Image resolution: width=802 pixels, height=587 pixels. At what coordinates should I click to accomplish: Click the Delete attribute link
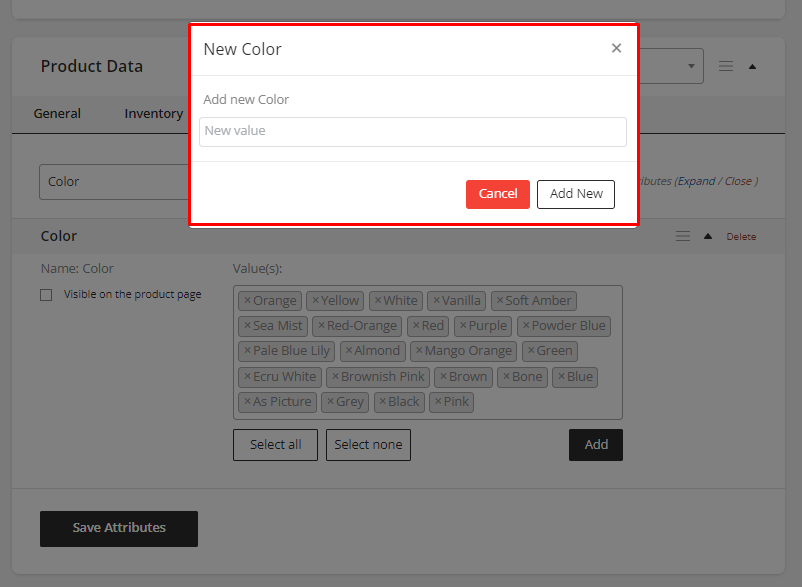pos(741,237)
